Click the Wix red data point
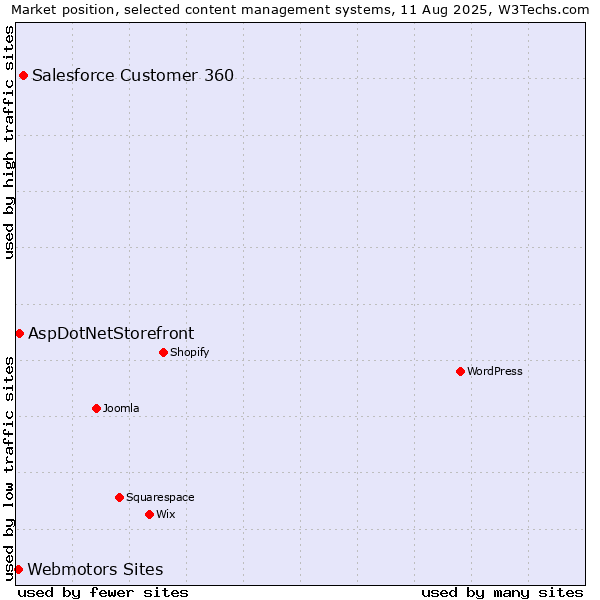Screen dimensions: 600x600 point(150,515)
